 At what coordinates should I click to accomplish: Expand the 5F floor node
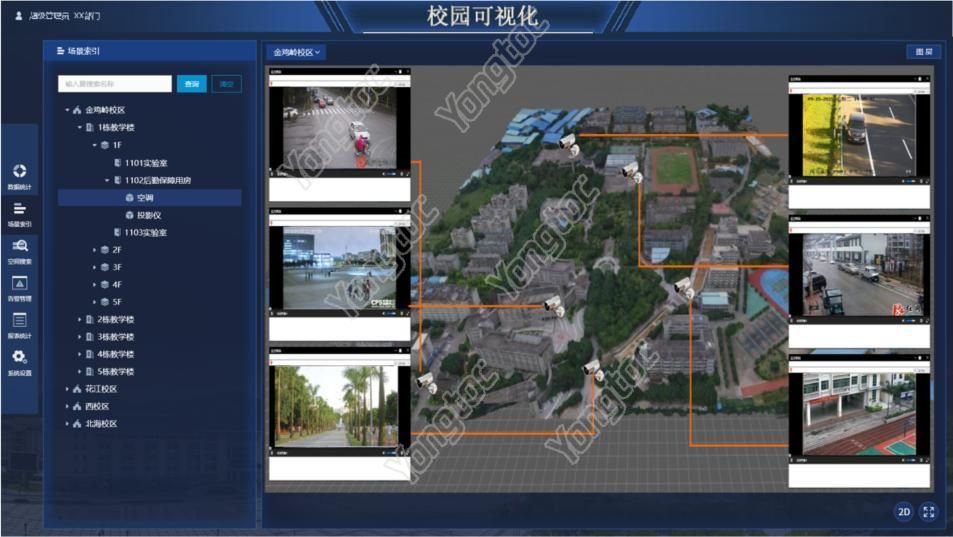point(94,302)
